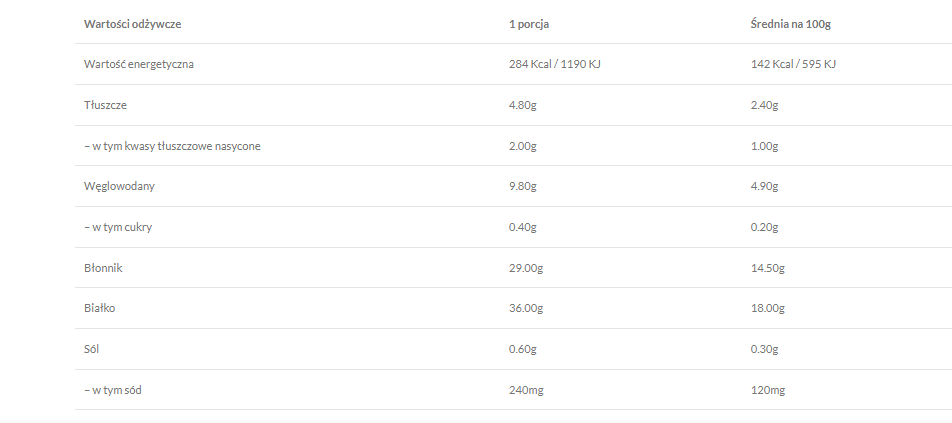
Task: Click the 1.00g saturated fat value
Action: (764, 146)
